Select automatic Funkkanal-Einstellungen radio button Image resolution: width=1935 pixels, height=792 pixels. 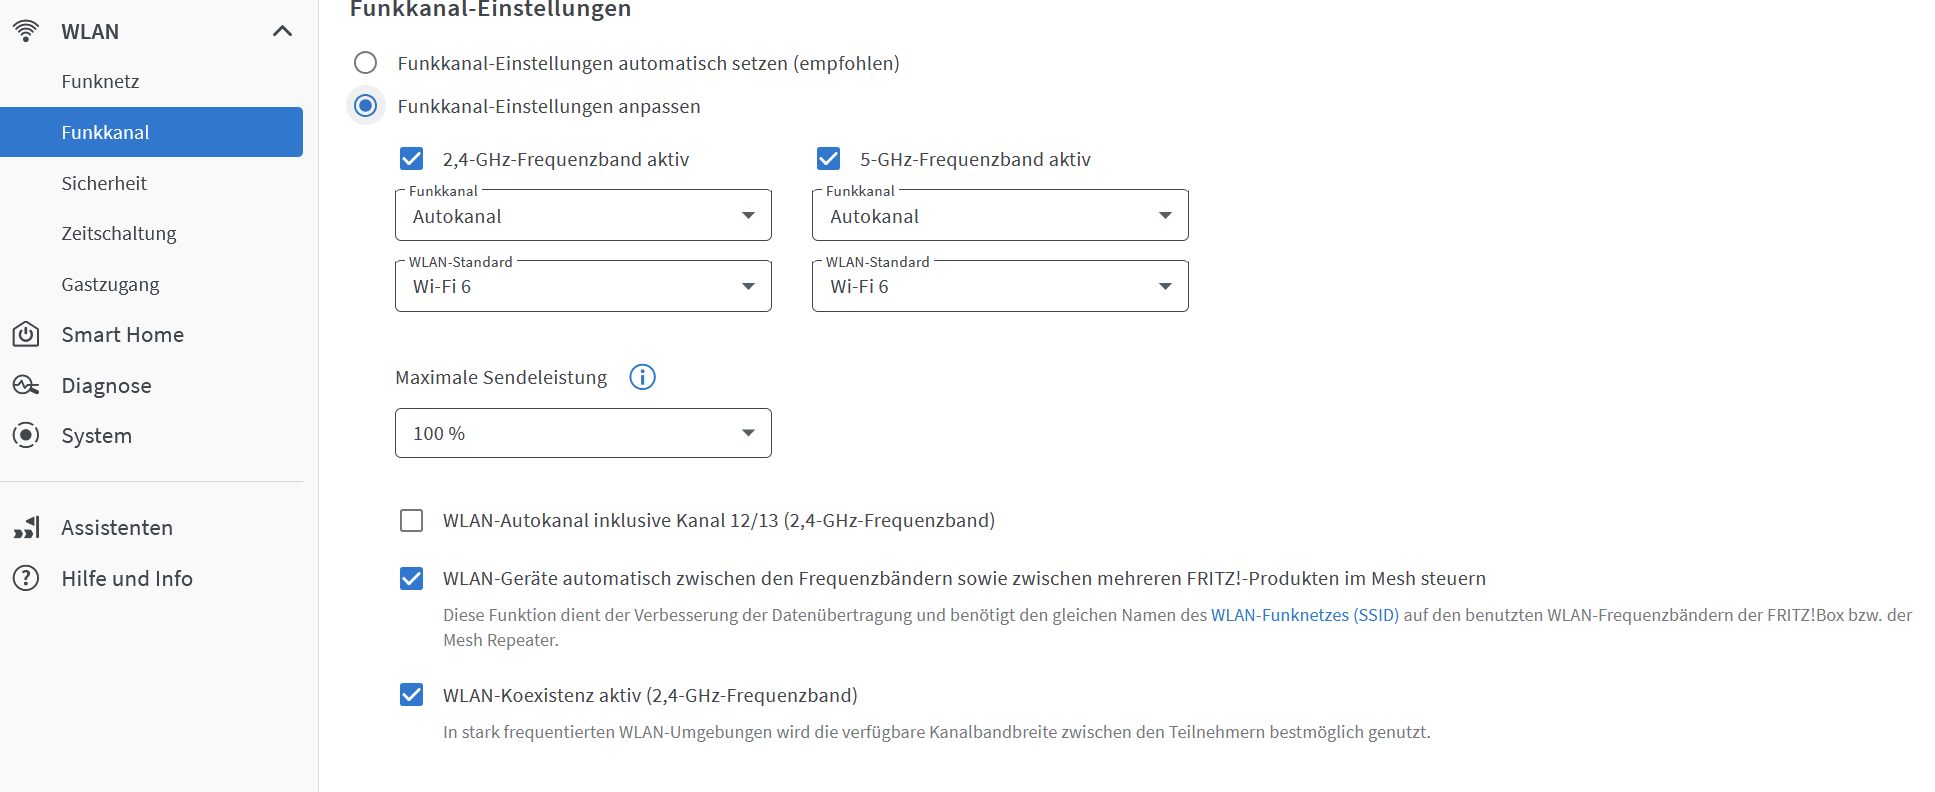[366, 63]
